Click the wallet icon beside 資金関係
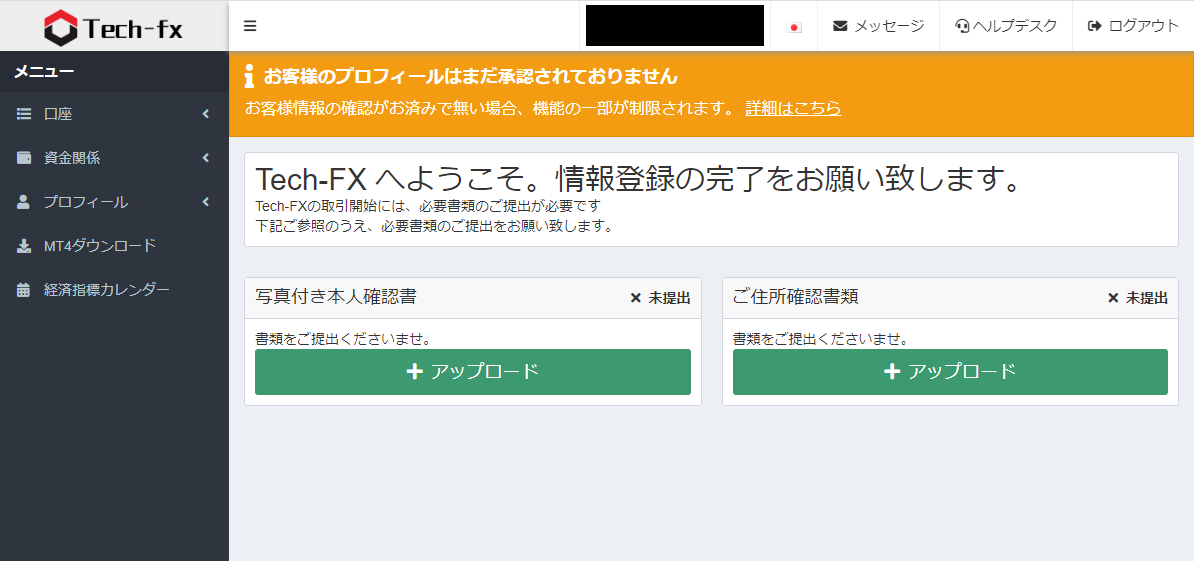The width and height of the screenshot is (1194, 561). tap(24, 158)
